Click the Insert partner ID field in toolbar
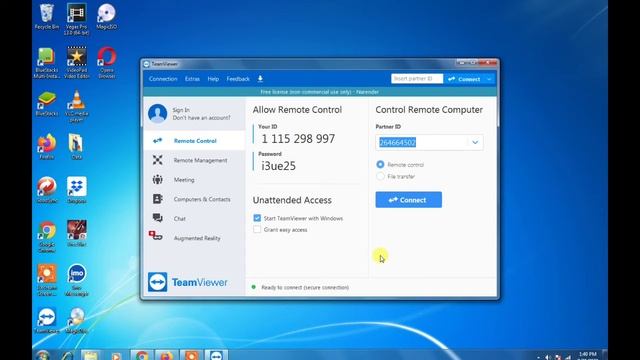This screenshot has height=360, width=640. 417,78
